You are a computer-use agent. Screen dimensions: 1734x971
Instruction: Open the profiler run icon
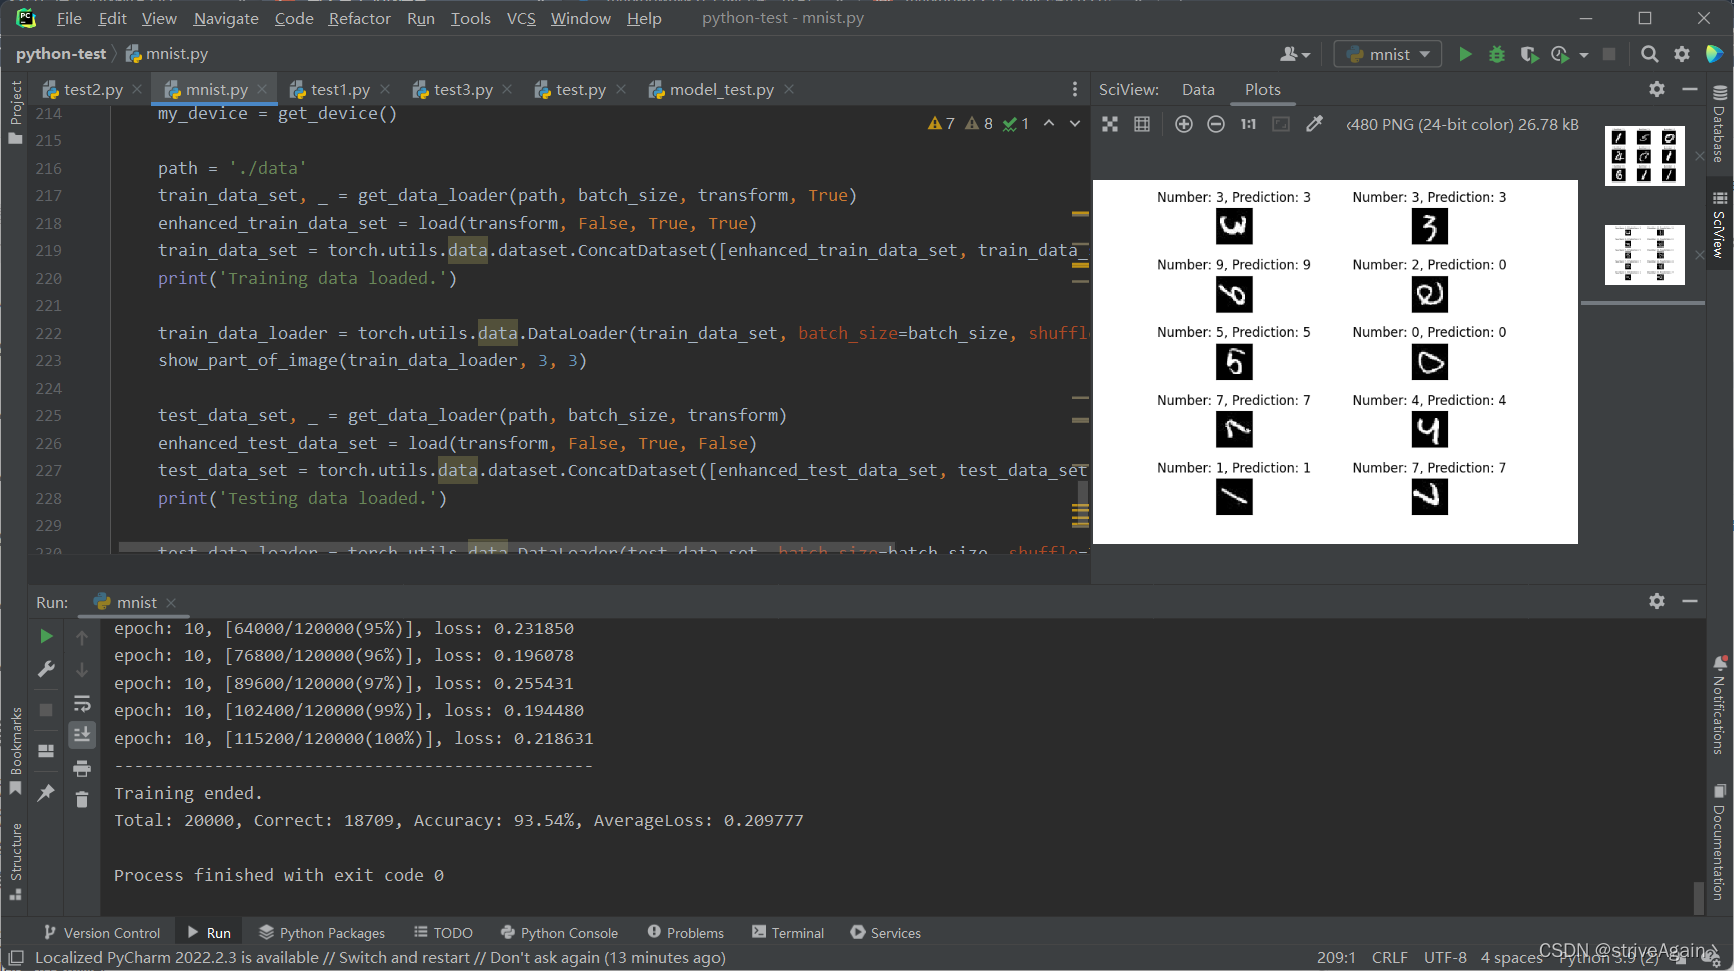click(1560, 54)
